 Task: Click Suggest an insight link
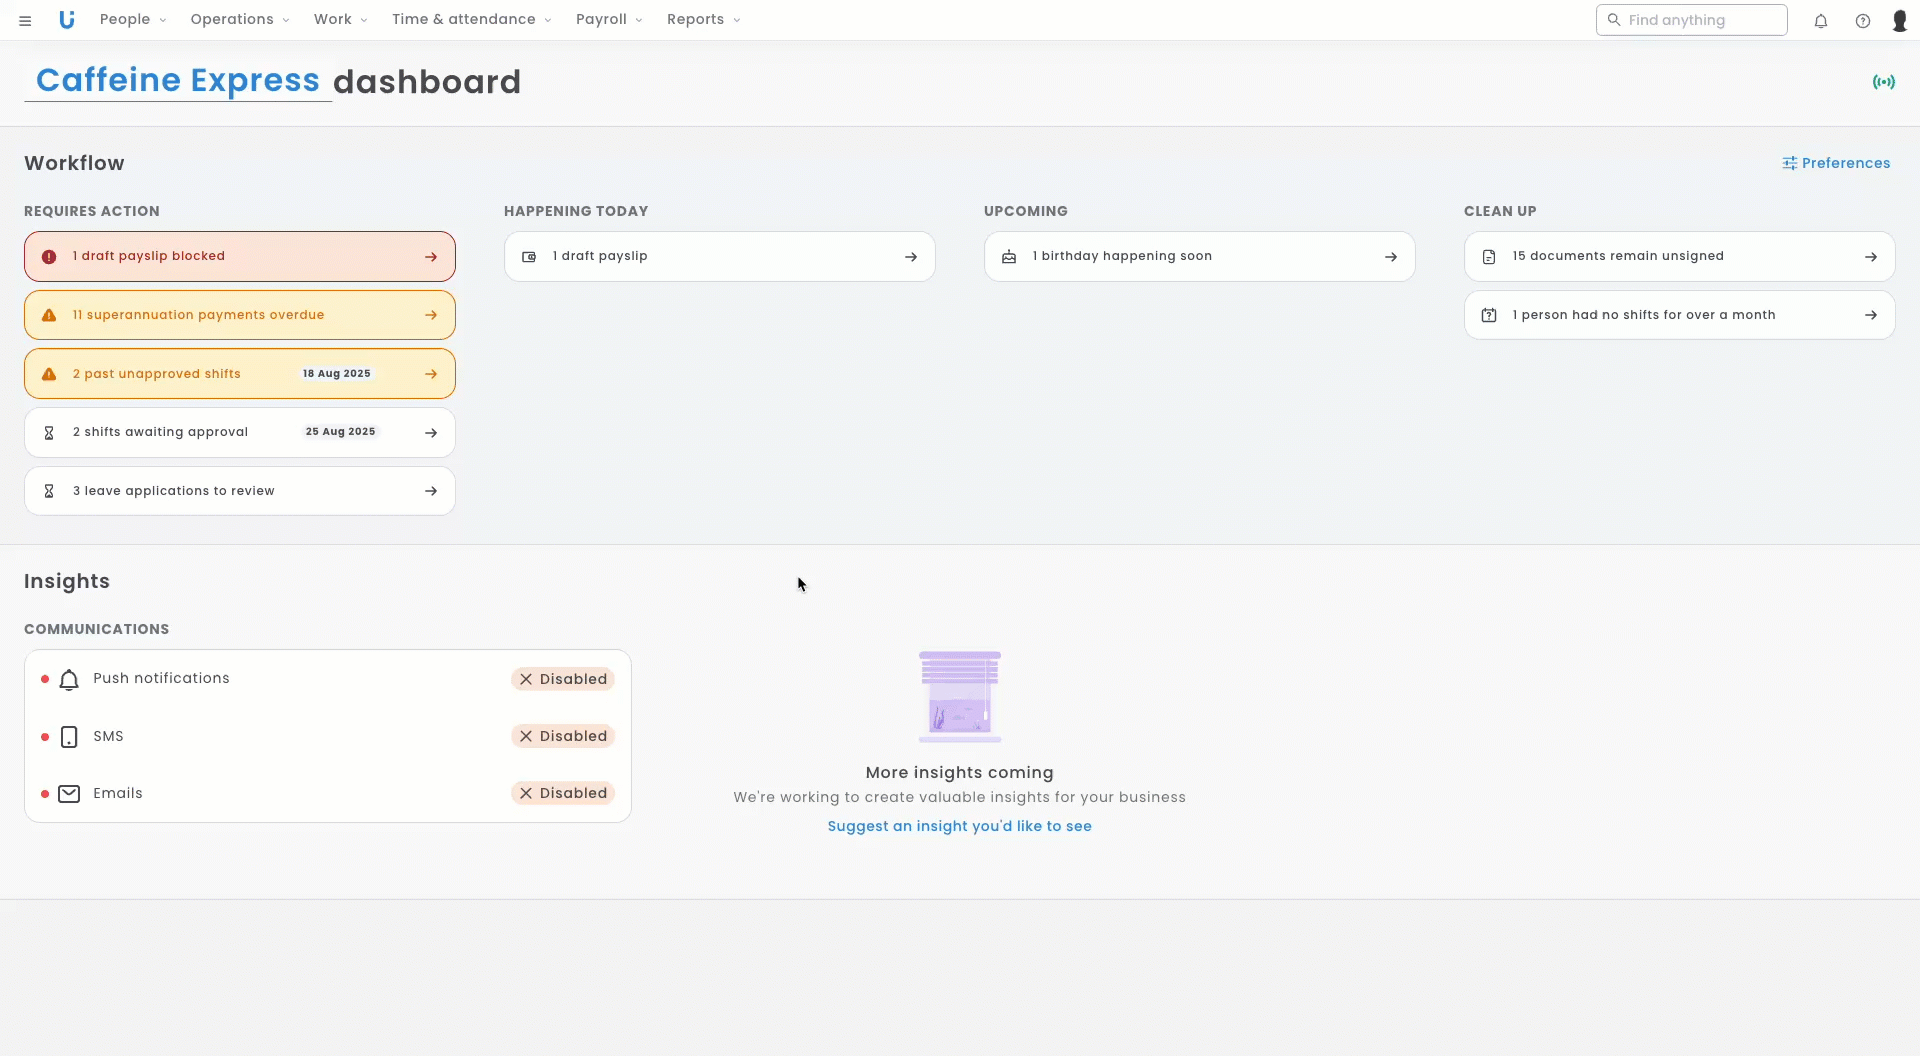[x=959, y=826]
